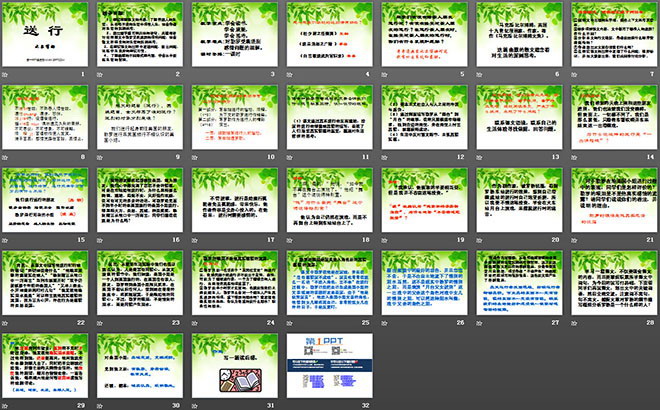Click the animation star icon below slide 3
The image size is (660, 410).
[195, 75]
